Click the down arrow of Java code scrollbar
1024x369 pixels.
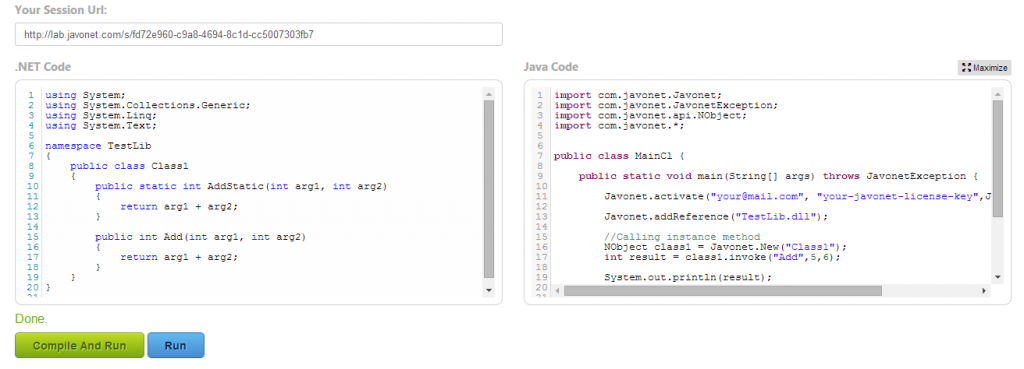click(x=997, y=278)
